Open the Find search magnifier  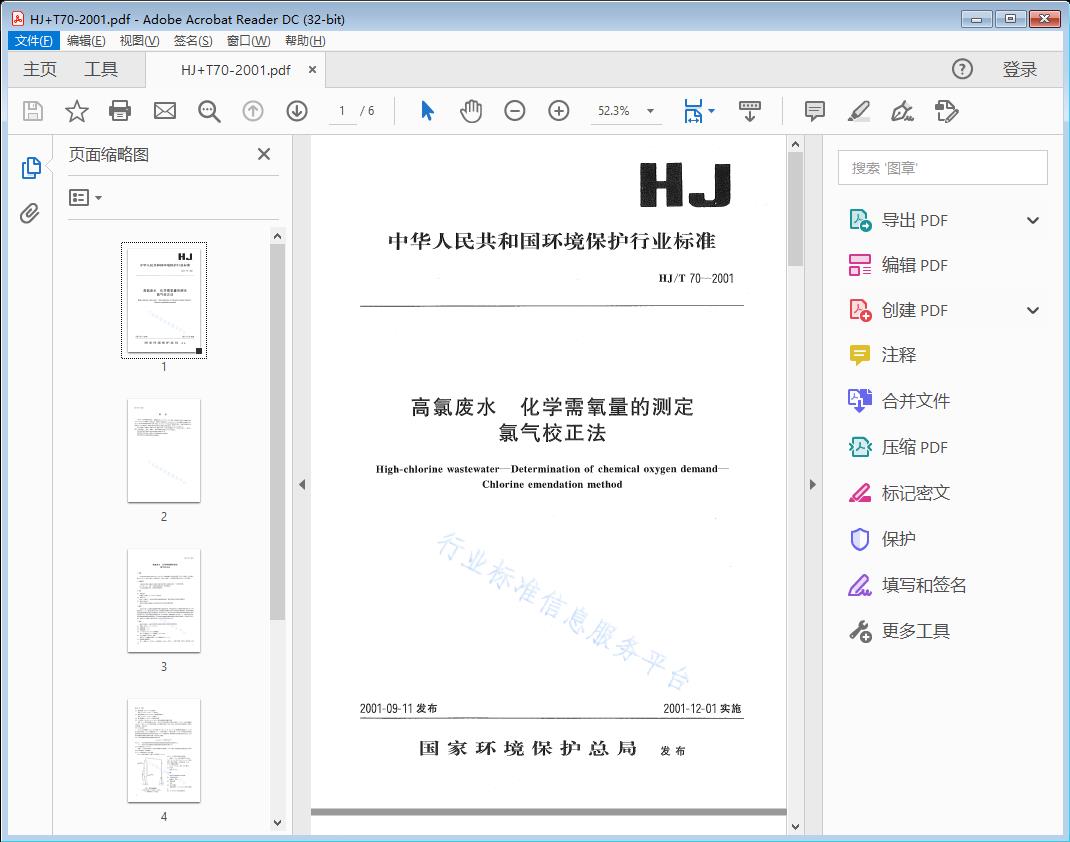[x=208, y=111]
